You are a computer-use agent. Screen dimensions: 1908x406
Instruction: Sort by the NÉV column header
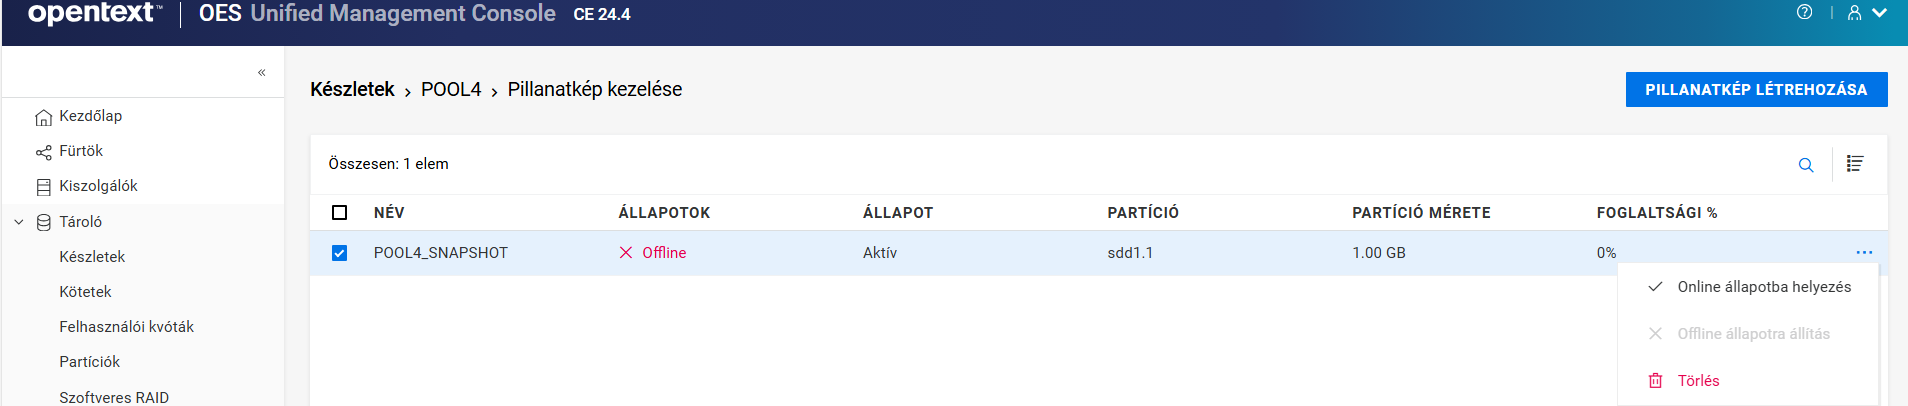click(x=389, y=213)
